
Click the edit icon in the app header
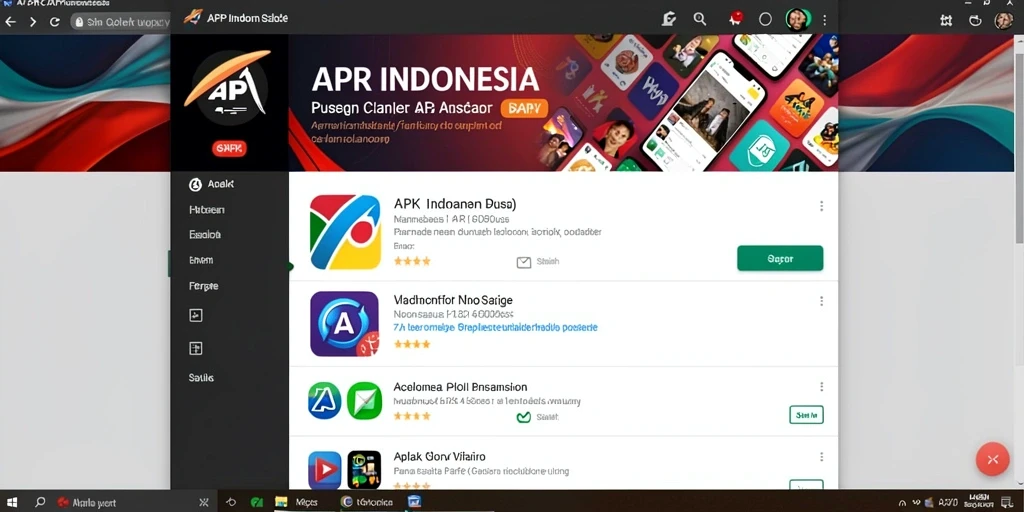click(668, 19)
